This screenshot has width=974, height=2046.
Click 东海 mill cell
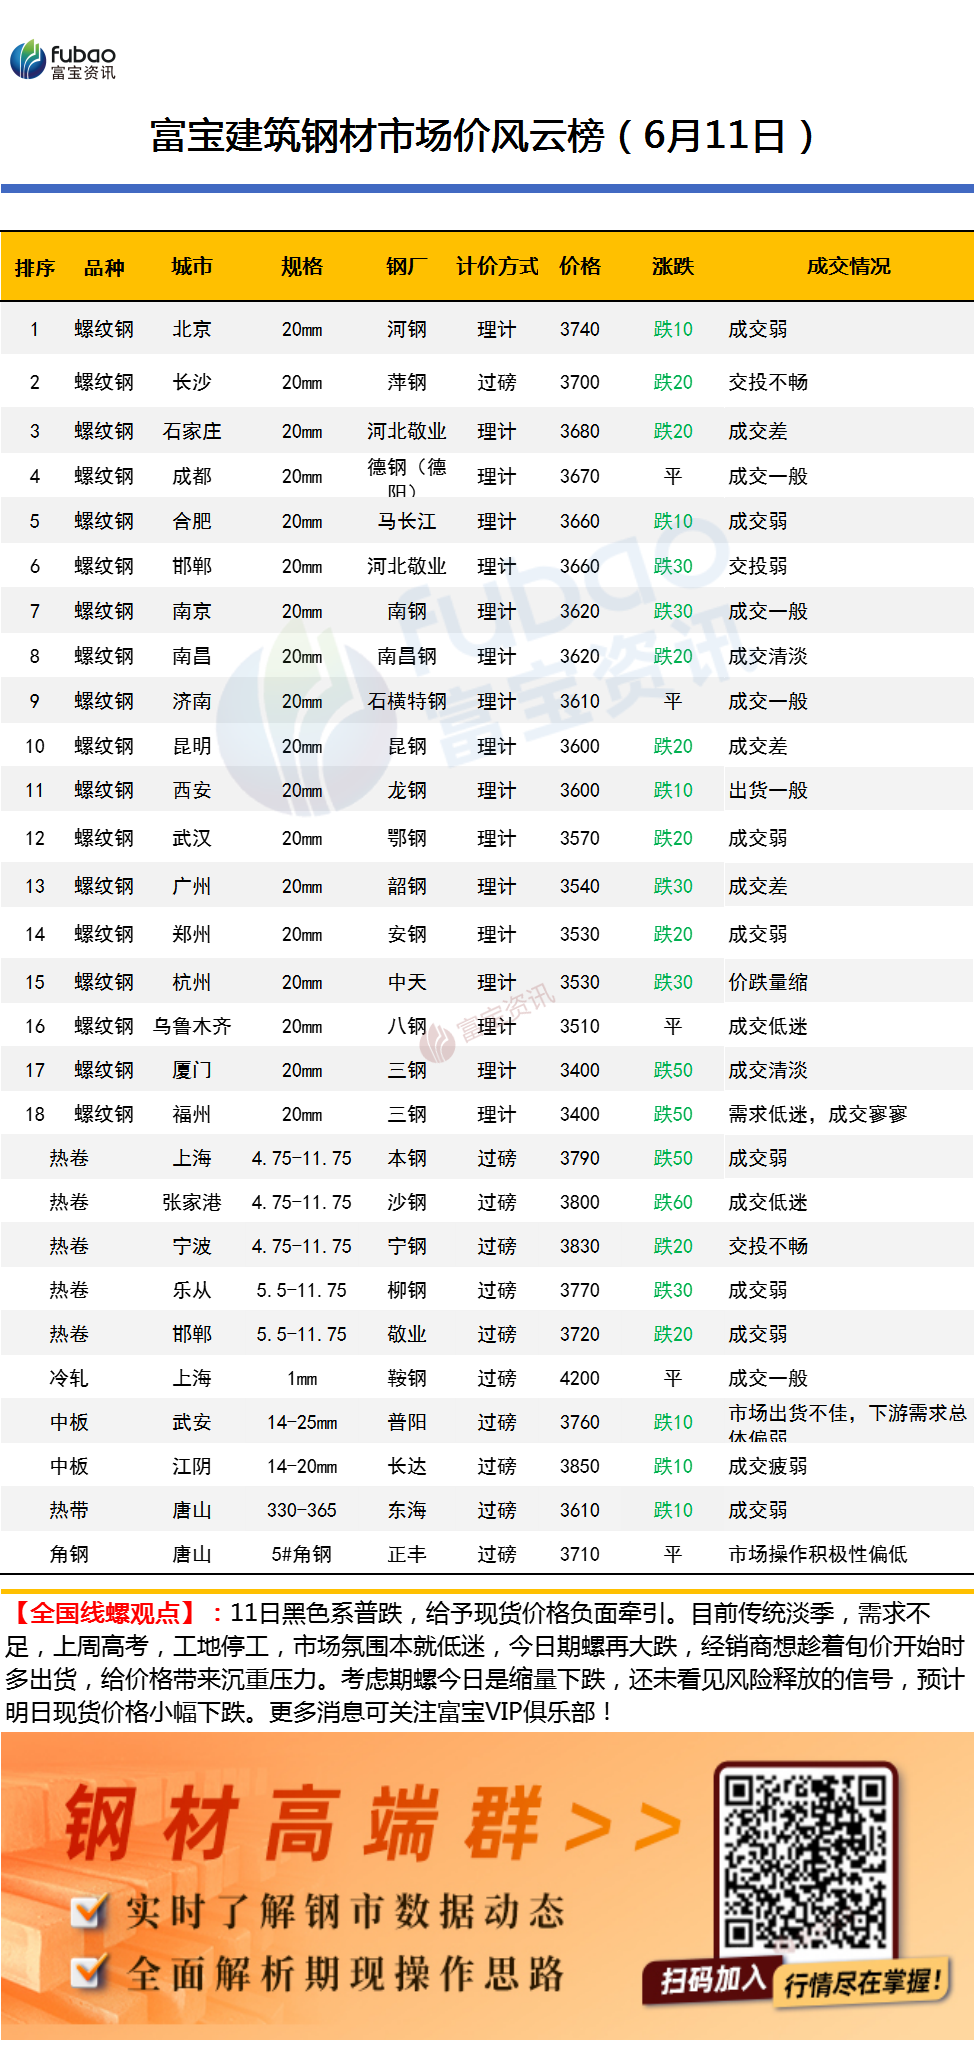click(x=407, y=1510)
